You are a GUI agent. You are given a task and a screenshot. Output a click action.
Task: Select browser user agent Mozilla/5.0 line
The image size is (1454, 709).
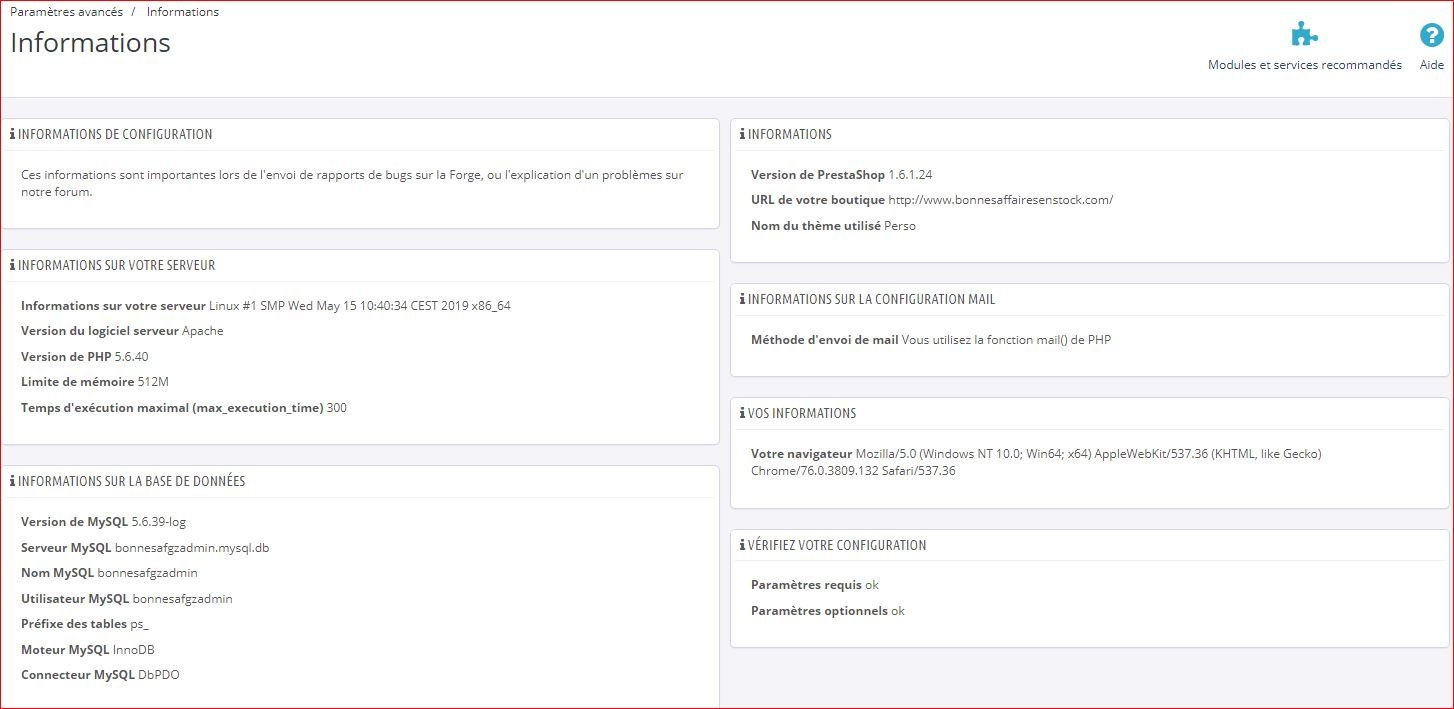[x=1089, y=454]
